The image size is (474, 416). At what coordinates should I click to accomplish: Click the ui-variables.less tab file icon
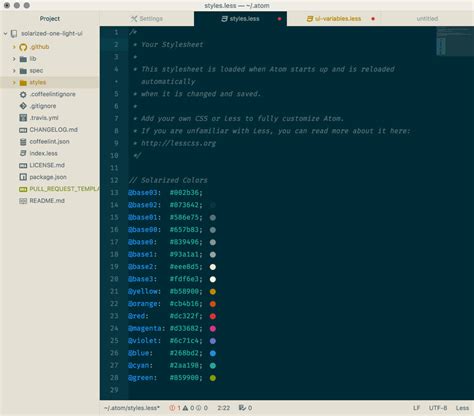310,19
